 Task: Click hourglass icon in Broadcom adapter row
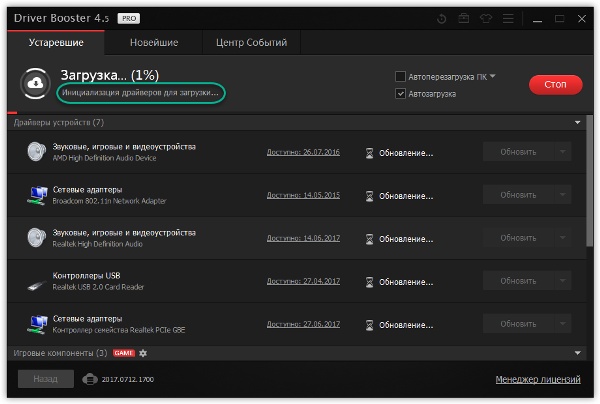pos(369,196)
